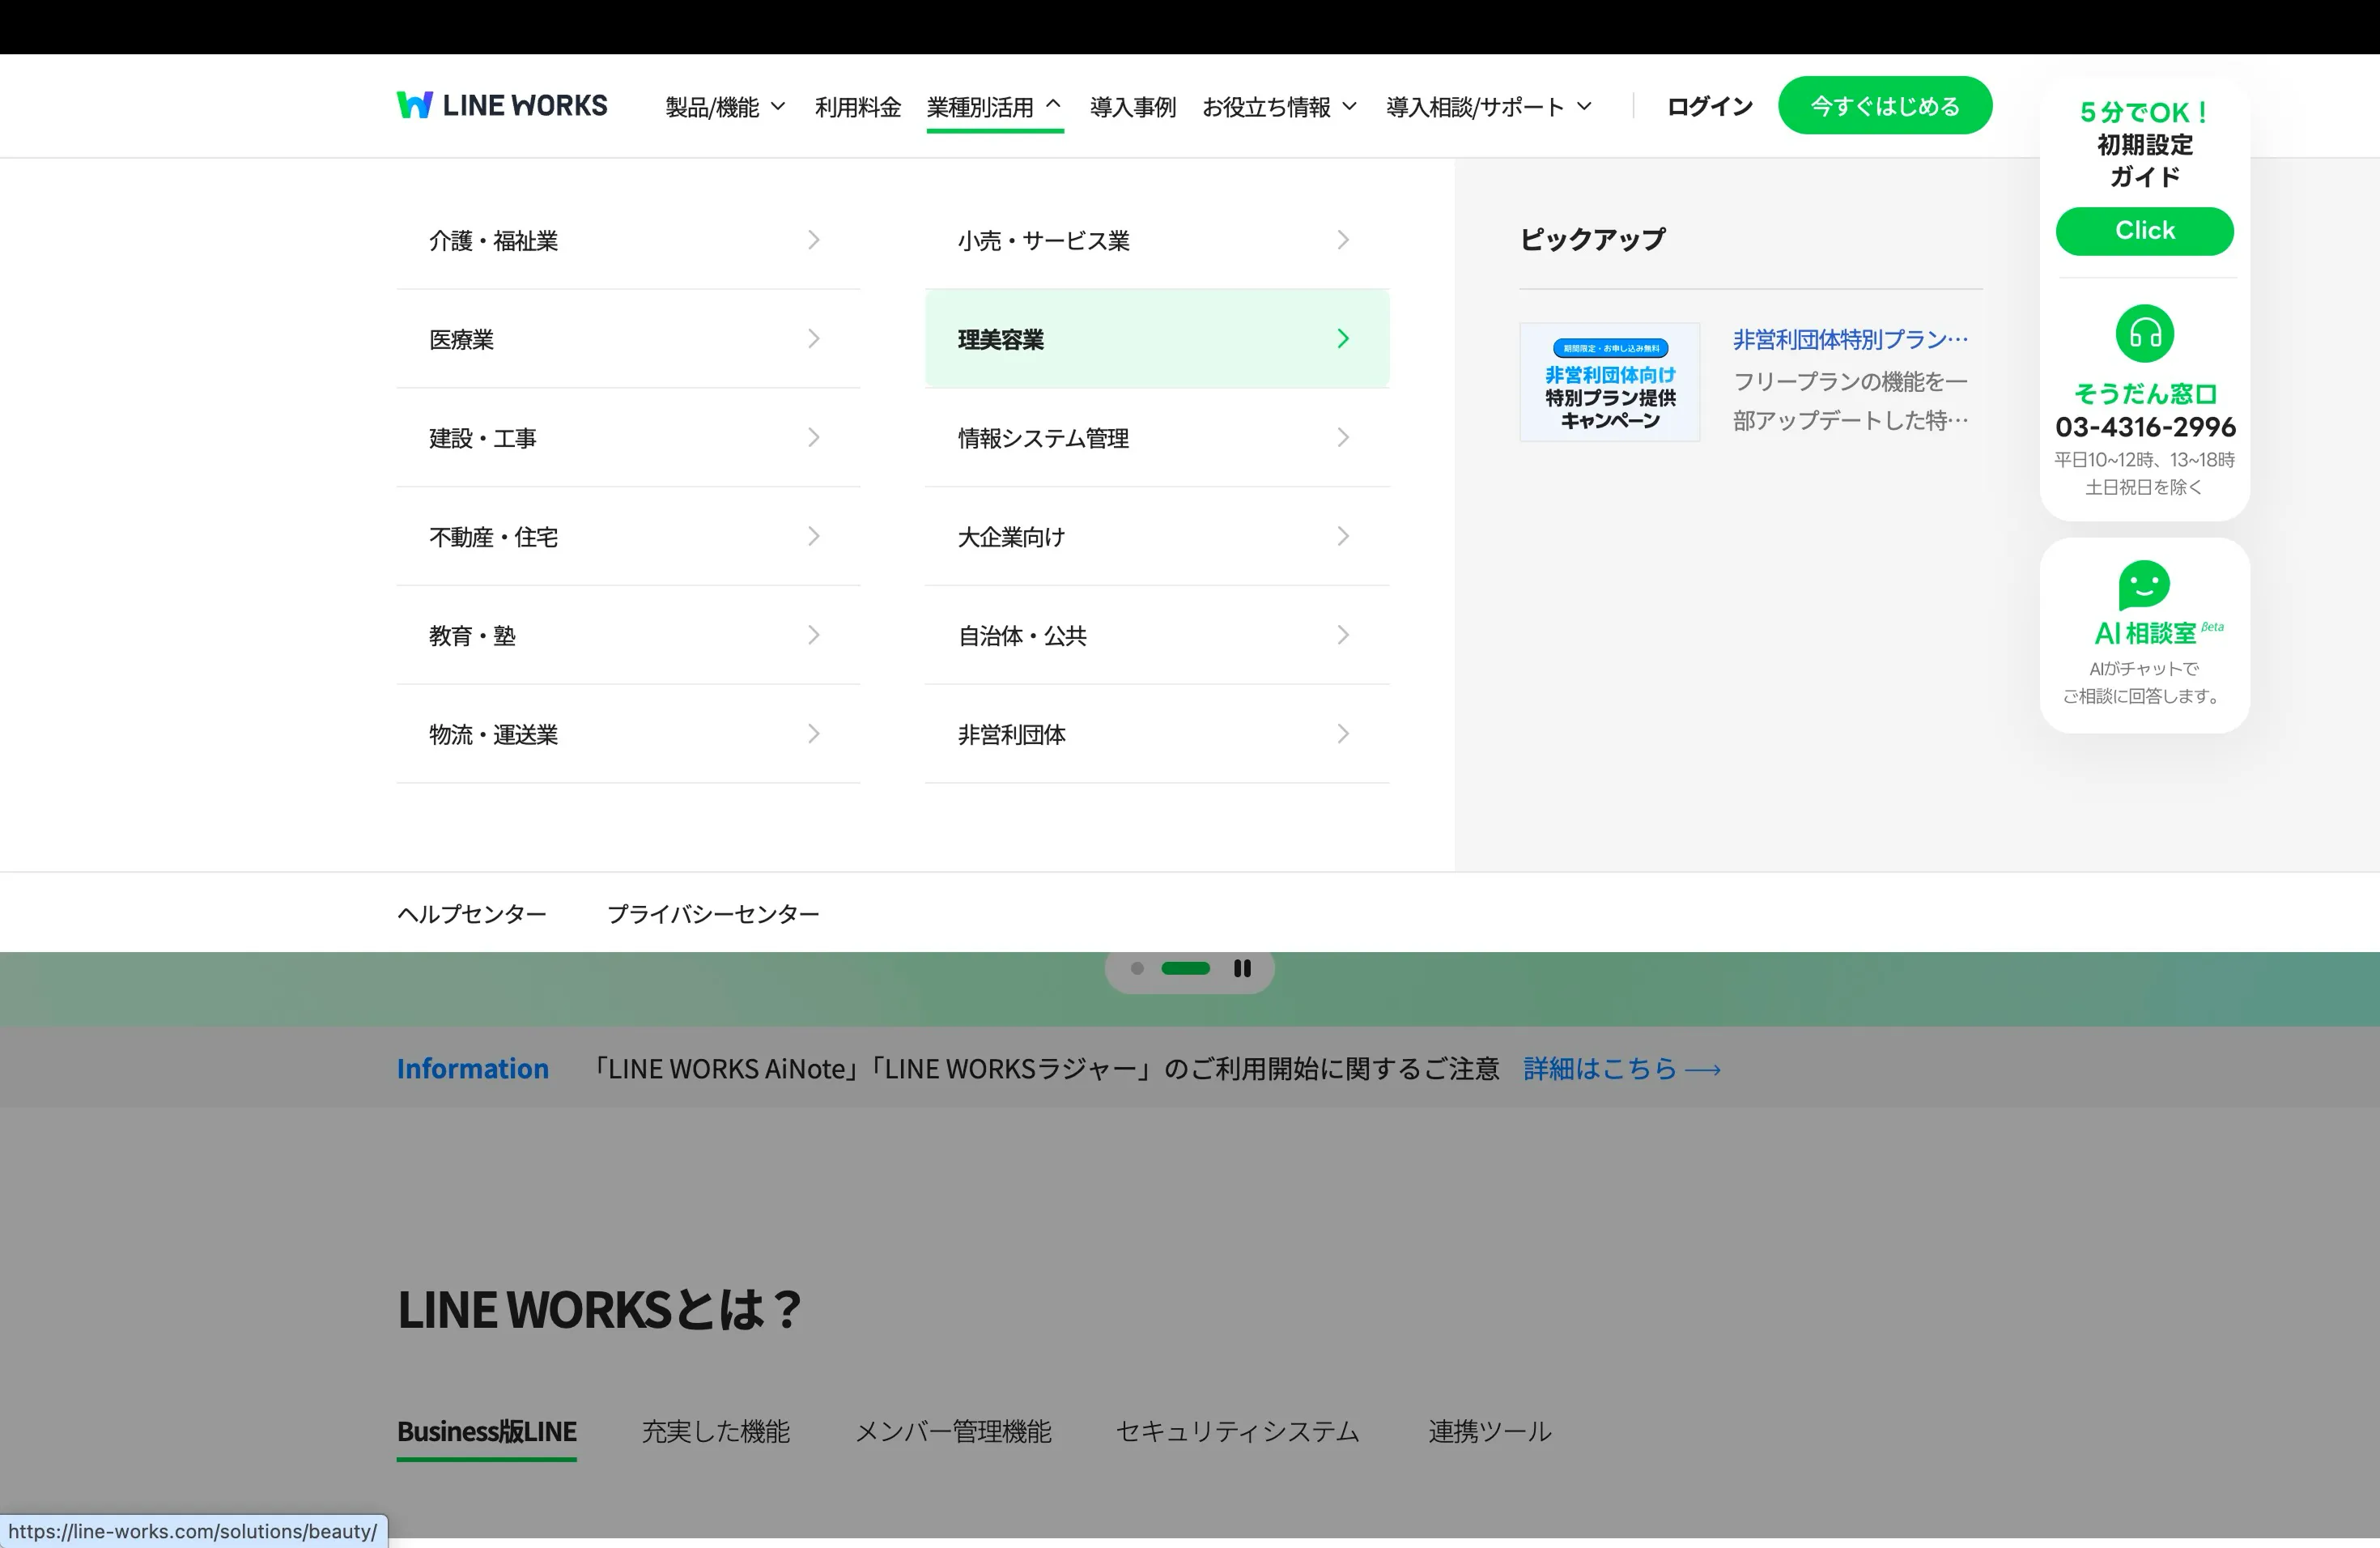Click the arrow beside 大企業向け

click(x=1343, y=537)
